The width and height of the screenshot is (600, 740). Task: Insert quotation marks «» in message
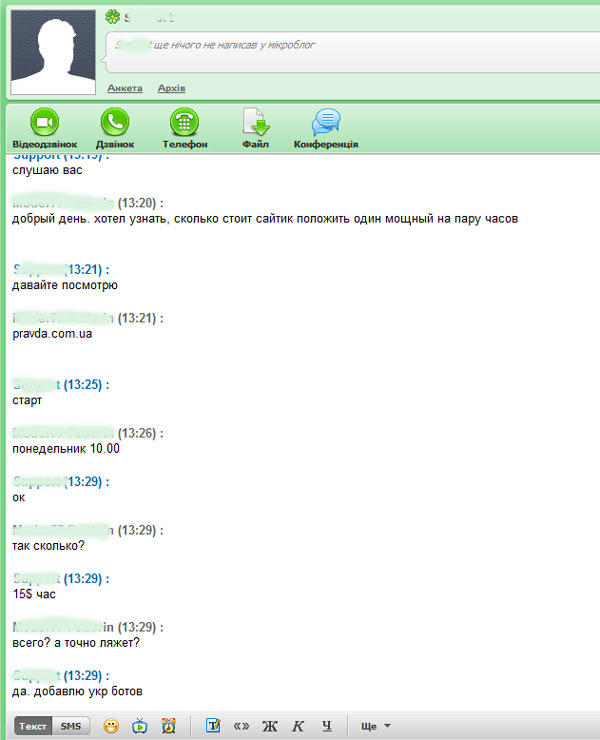tap(241, 726)
